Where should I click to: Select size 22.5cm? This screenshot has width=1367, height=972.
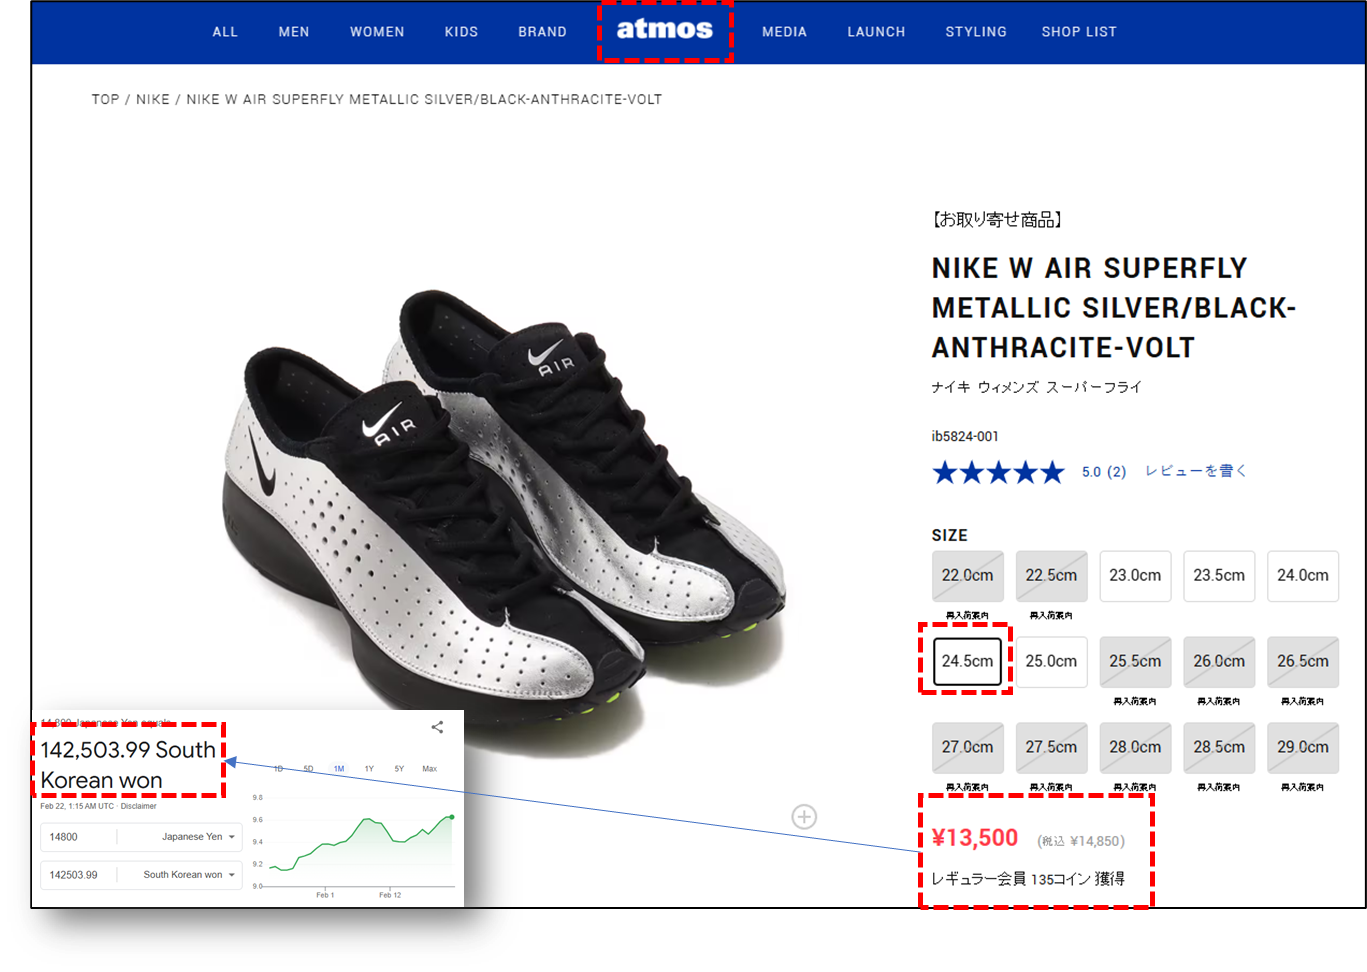pyautogui.click(x=1052, y=576)
